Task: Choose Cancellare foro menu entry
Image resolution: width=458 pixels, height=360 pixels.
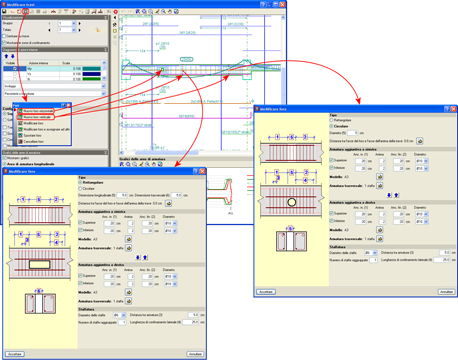Action: pos(33,141)
